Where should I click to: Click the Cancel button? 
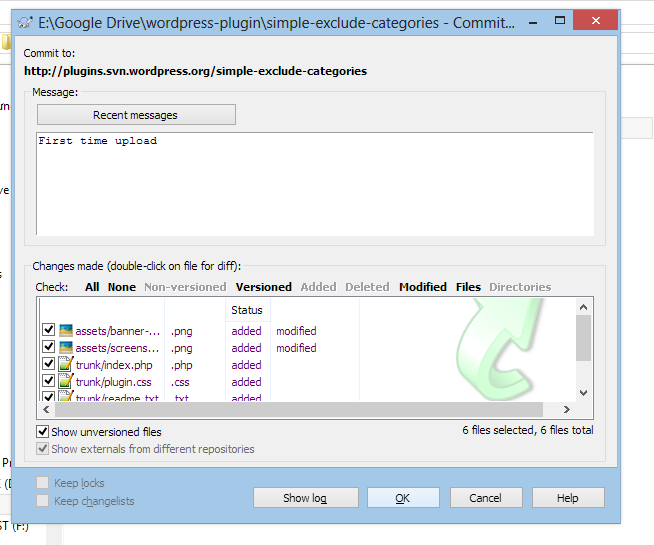486,498
